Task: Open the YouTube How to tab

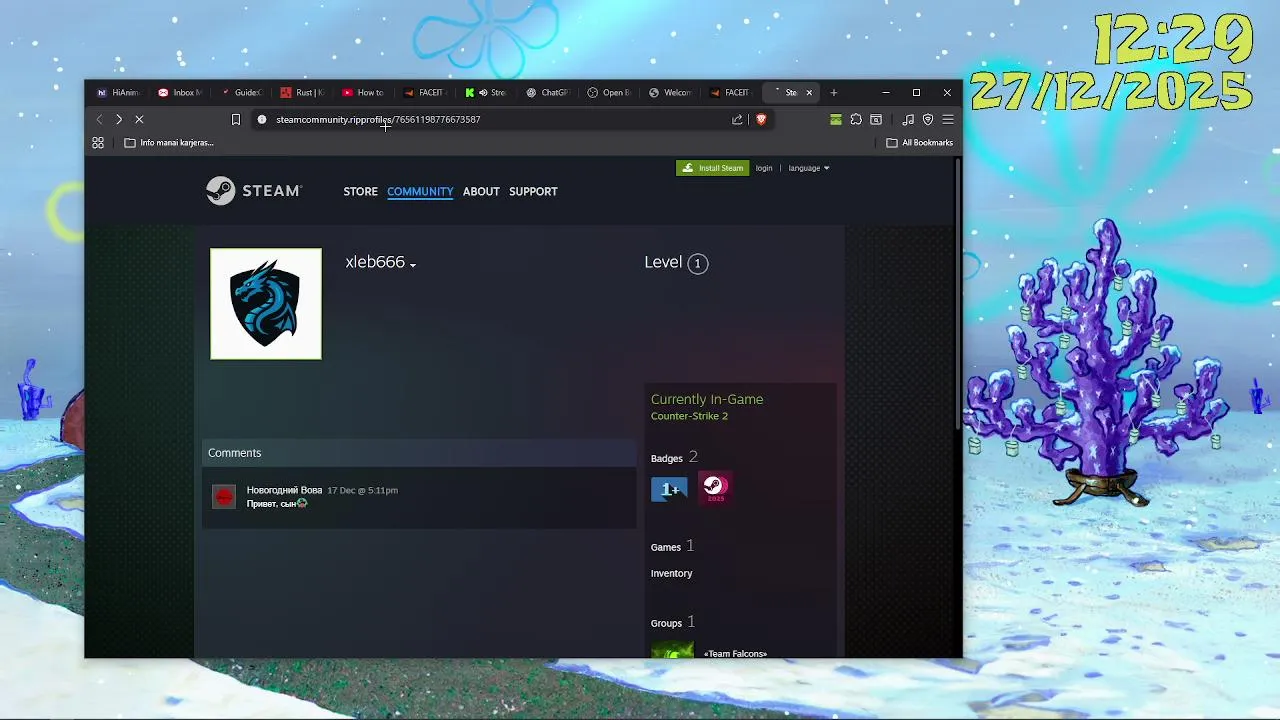Action: coord(363,93)
